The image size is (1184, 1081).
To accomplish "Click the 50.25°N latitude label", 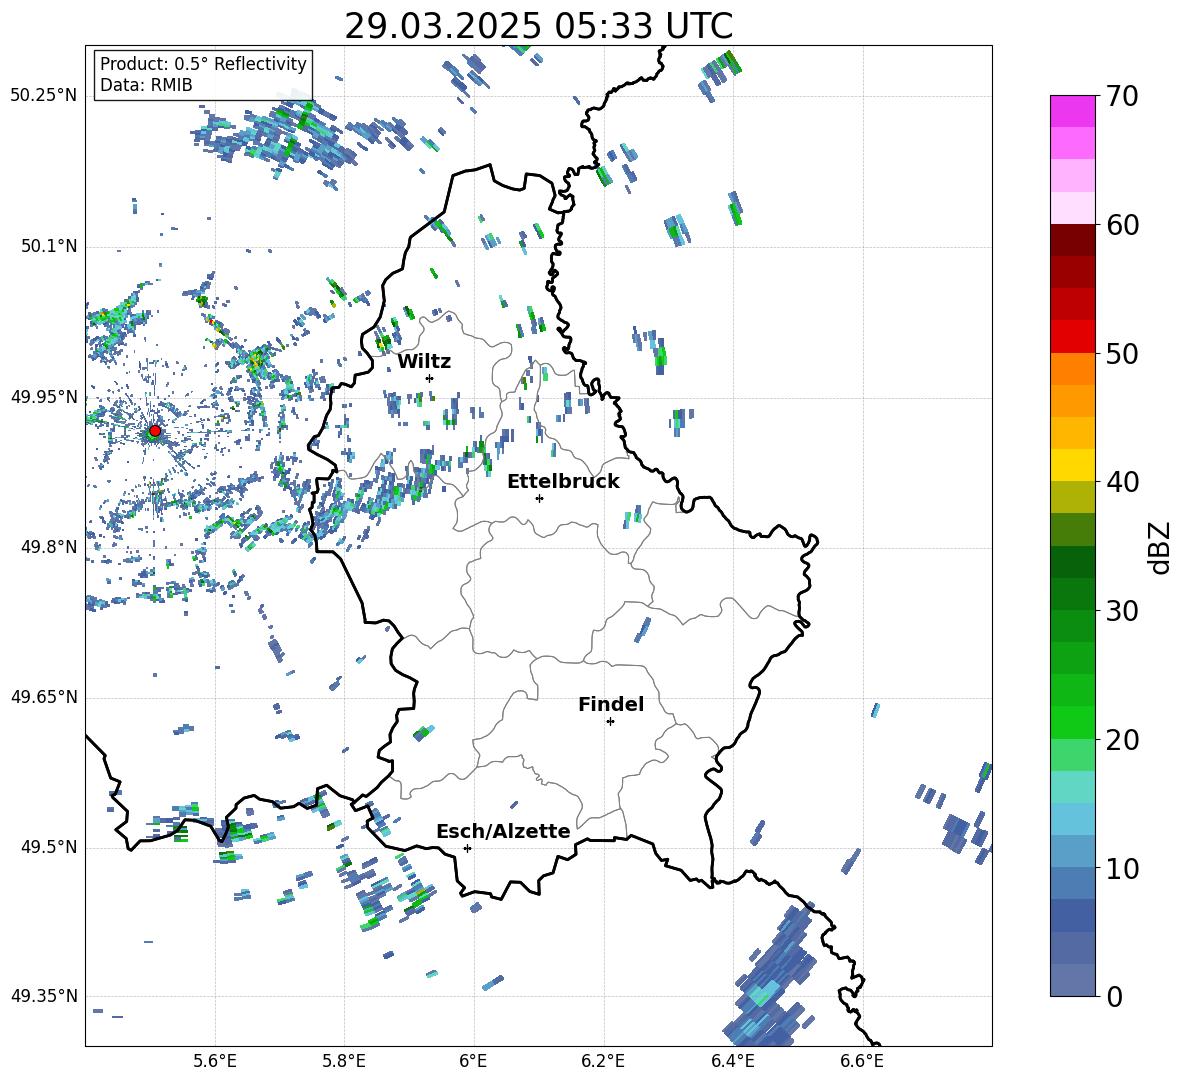I will click(x=44, y=96).
